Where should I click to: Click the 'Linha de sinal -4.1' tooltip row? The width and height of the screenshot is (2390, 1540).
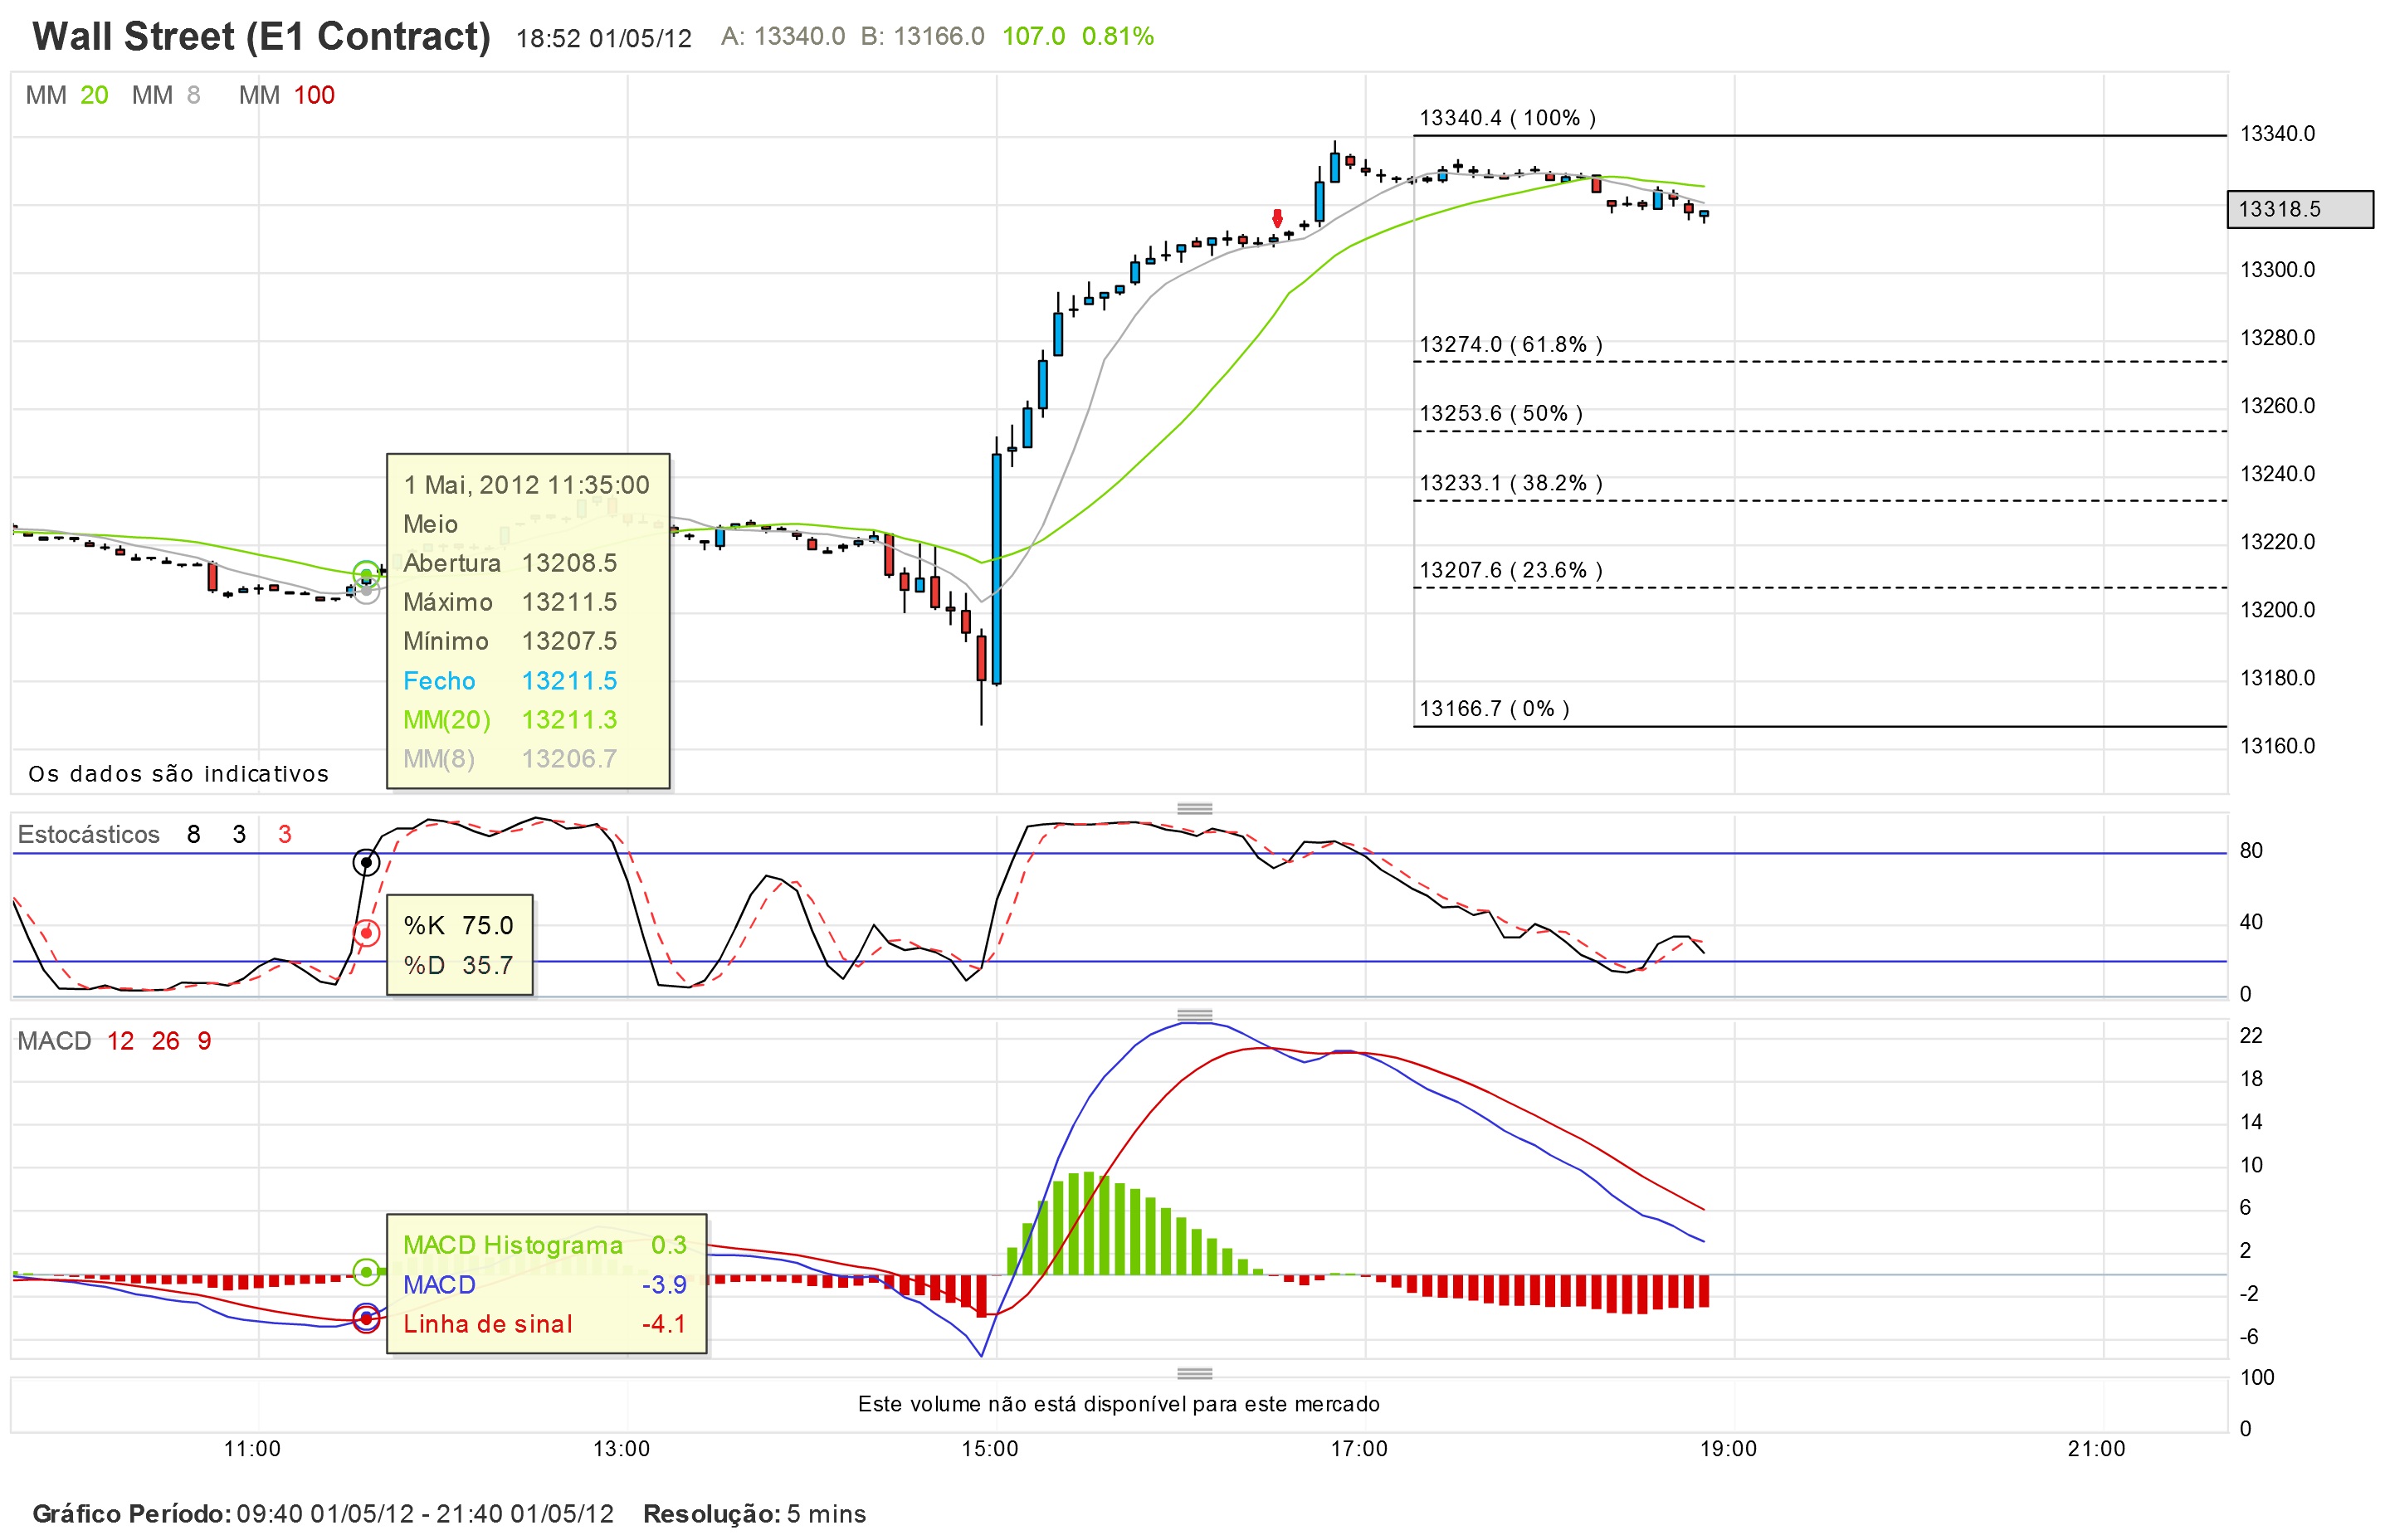click(545, 1324)
